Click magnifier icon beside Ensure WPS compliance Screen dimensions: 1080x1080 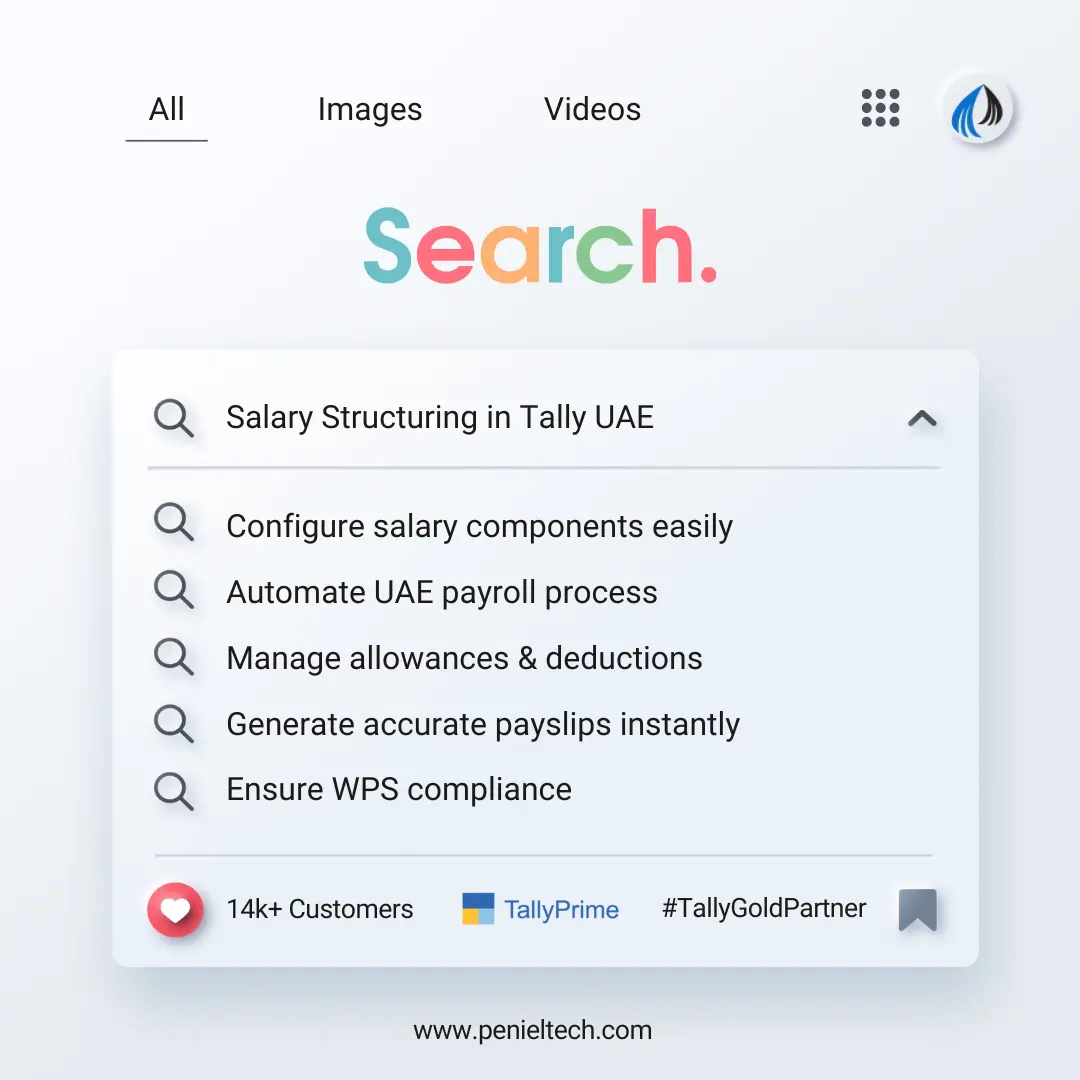click(174, 790)
